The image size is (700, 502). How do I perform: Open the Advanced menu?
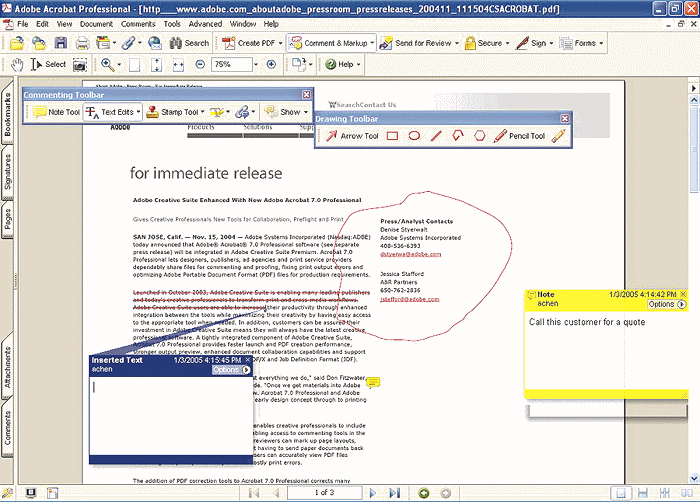tap(205, 24)
